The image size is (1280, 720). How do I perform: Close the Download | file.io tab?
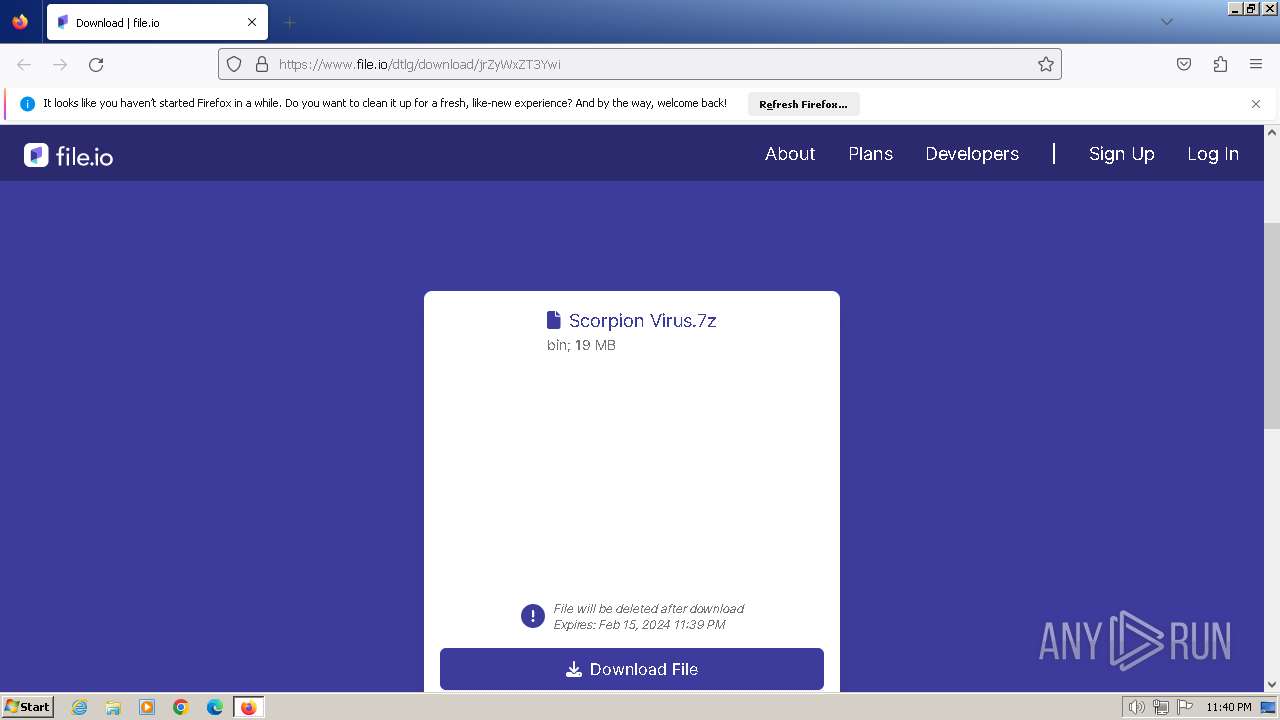(x=252, y=22)
